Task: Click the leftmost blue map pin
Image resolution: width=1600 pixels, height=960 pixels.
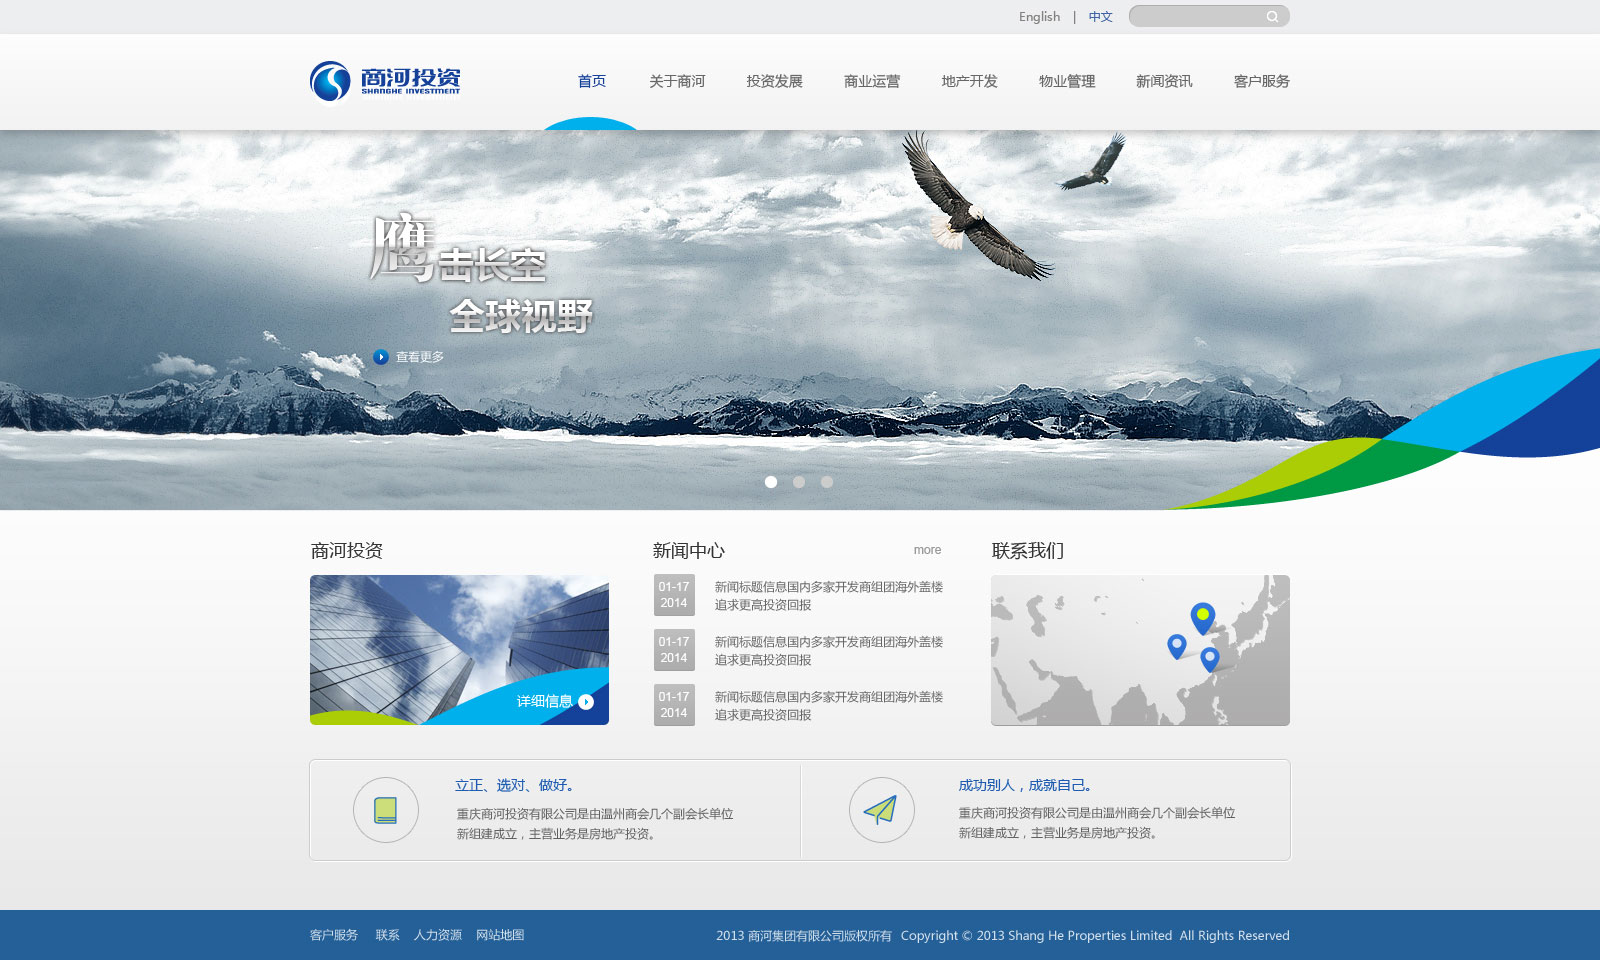Action: pyautogui.click(x=1177, y=645)
